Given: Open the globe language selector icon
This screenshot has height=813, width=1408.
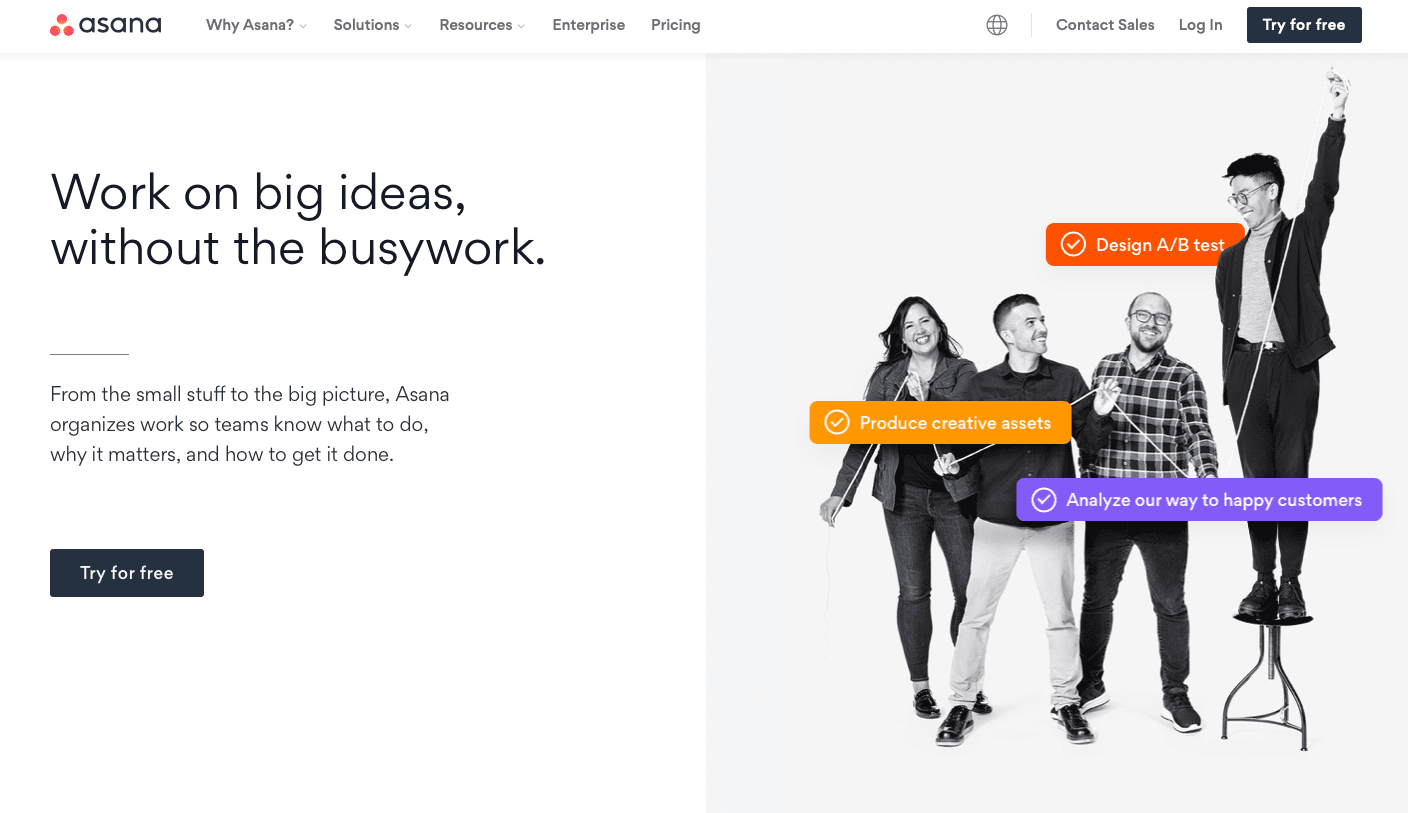Looking at the screenshot, I should point(997,25).
